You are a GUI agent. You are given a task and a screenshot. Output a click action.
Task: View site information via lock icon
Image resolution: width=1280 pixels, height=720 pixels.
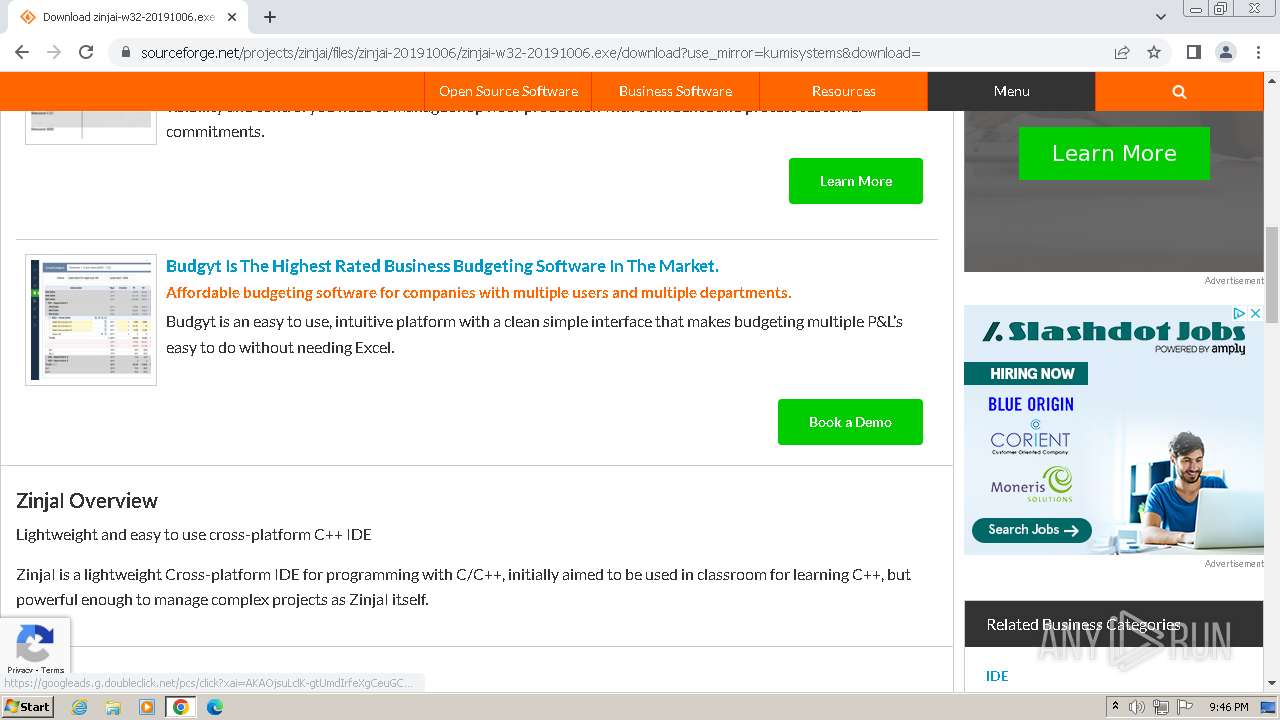pos(125,53)
